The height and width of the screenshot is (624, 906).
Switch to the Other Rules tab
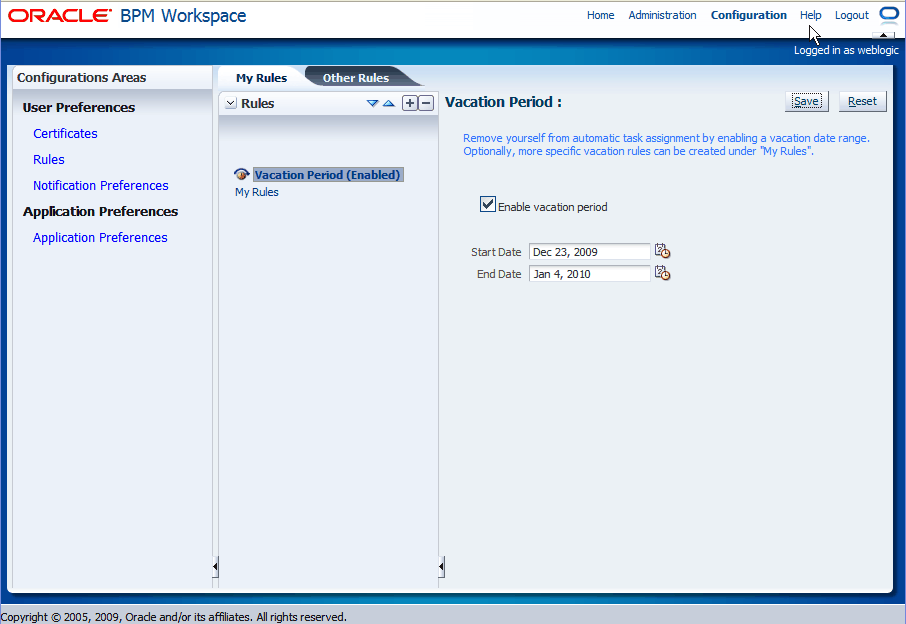pyautogui.click(x=356, y=78)
